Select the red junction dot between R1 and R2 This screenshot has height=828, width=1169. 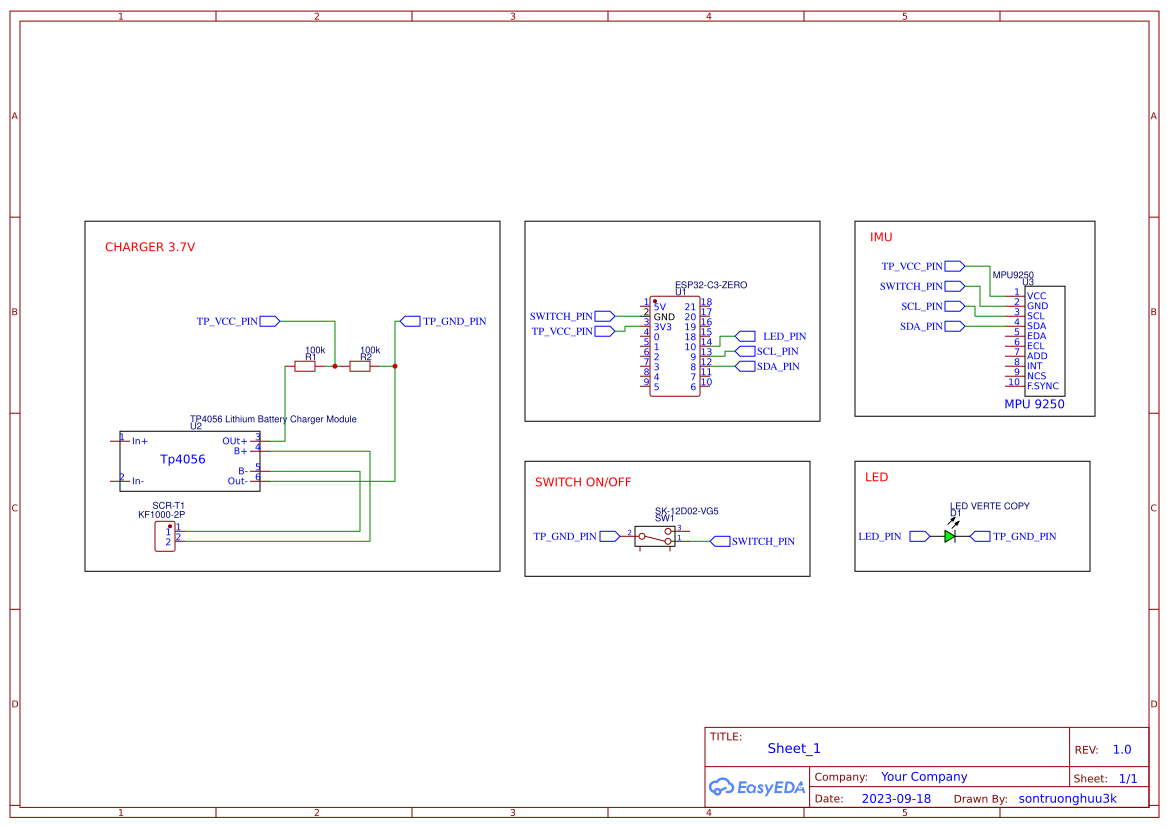(x=335, y=367)
